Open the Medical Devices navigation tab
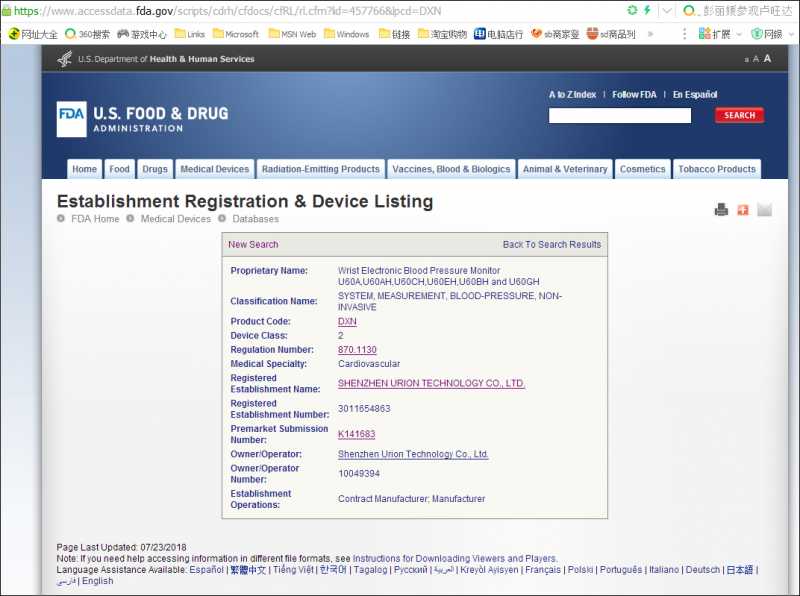 [x=214, y=169]
